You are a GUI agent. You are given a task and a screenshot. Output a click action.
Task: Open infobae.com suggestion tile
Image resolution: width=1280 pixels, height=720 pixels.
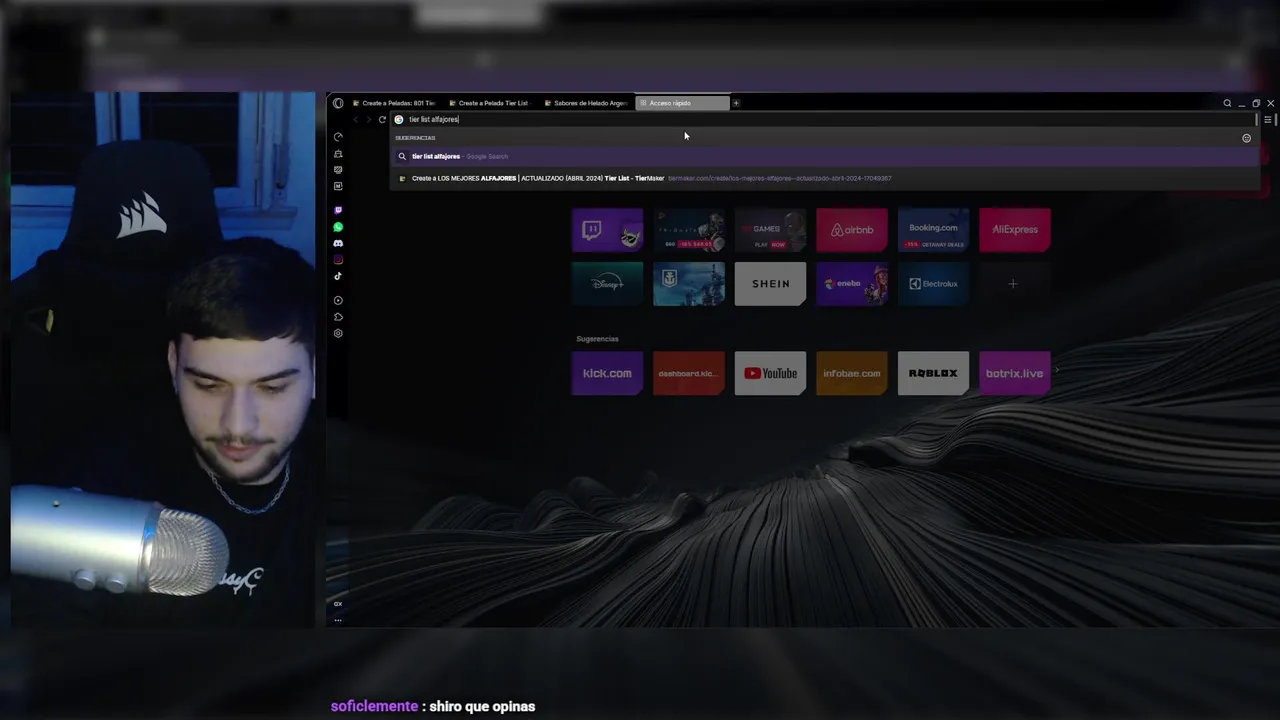coord(852,373)
